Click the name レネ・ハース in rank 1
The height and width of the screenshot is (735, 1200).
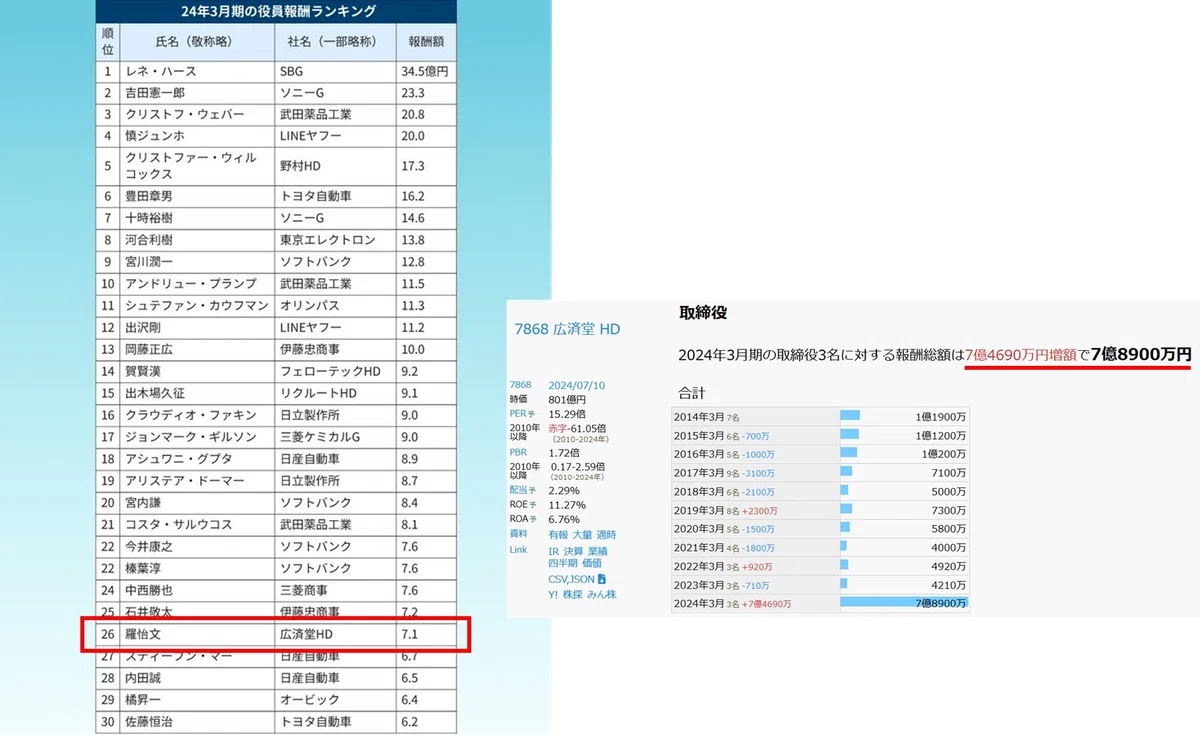(161, 72)
